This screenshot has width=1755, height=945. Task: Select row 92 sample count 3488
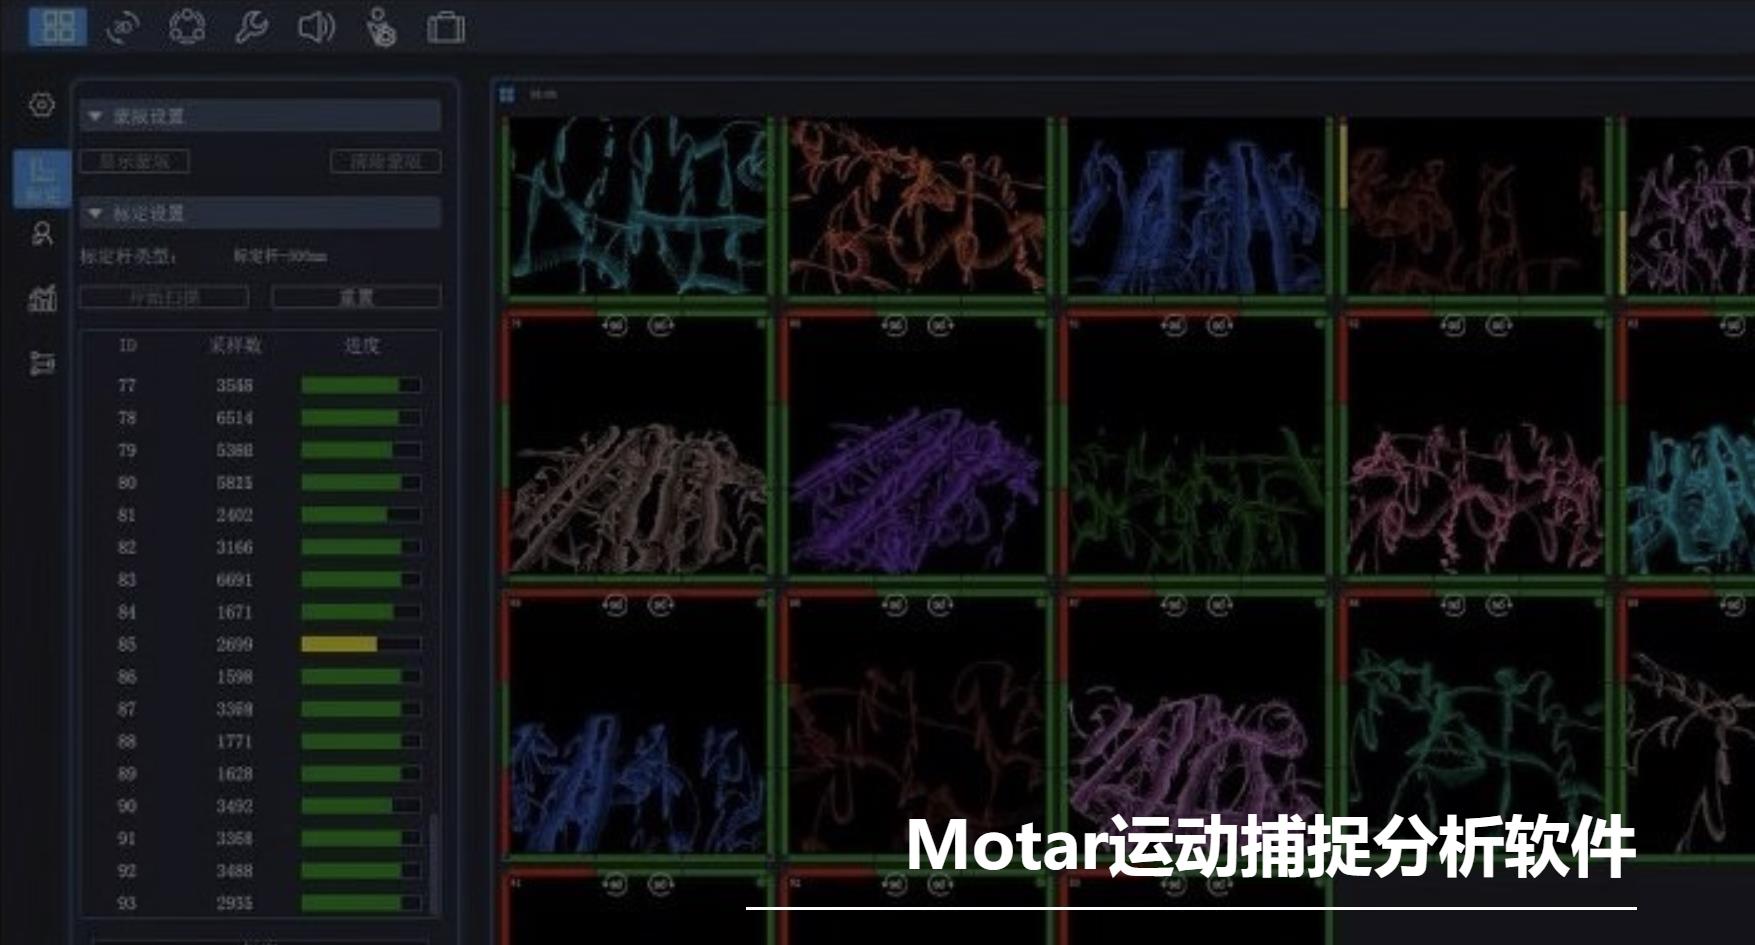pos(235,871)
